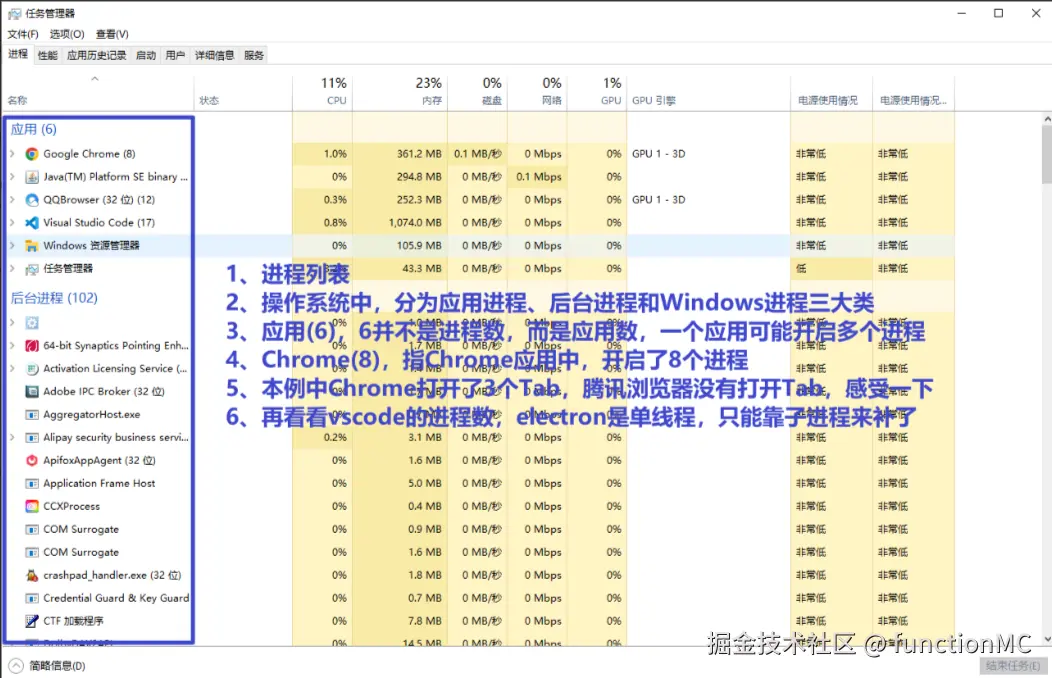Image resolution: width=1052 pixels, height=678 pixels.
Task: Switch to the 应用历史记录 tab
Action: pyautogui.click(x=97, y=56)
